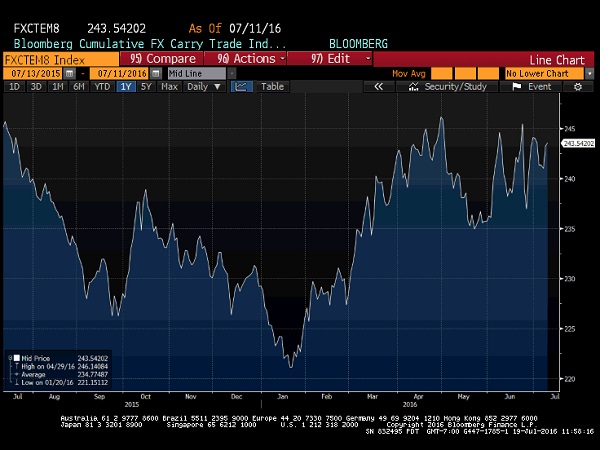This screenshot has width=615, height=450.
Task: Collapse toolbar with double left chevron
Action: pyautogui.click(x=378, y=87)
